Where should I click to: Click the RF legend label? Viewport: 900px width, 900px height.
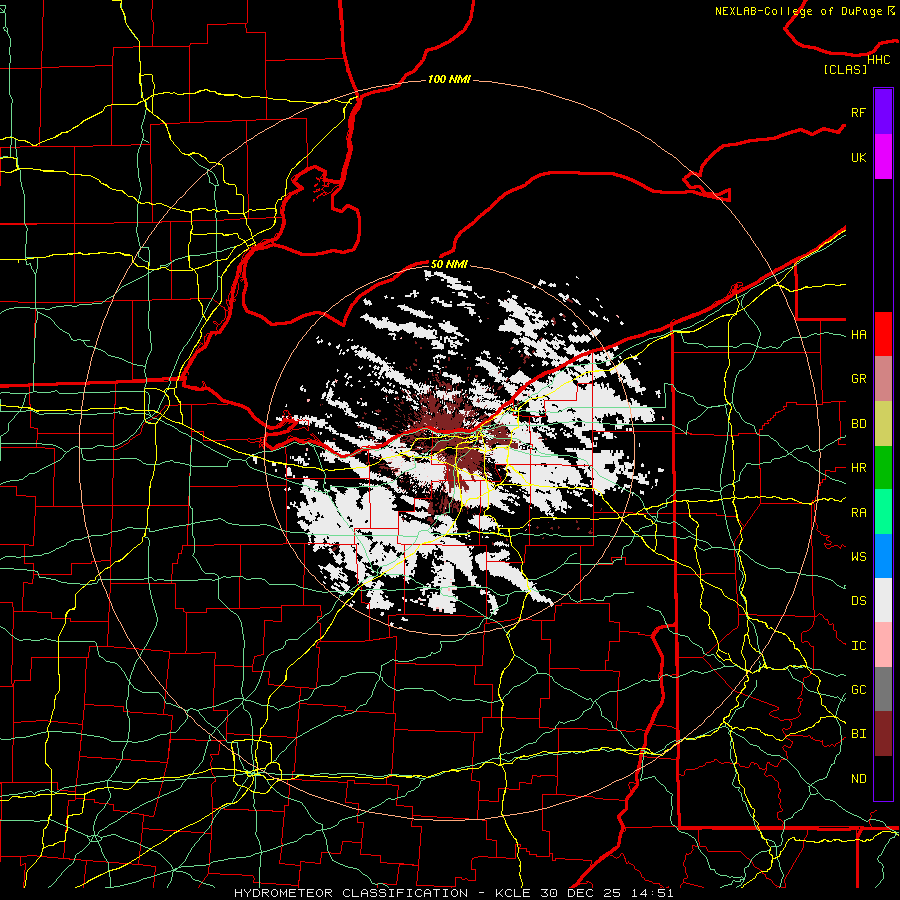[x=859, y=112]
